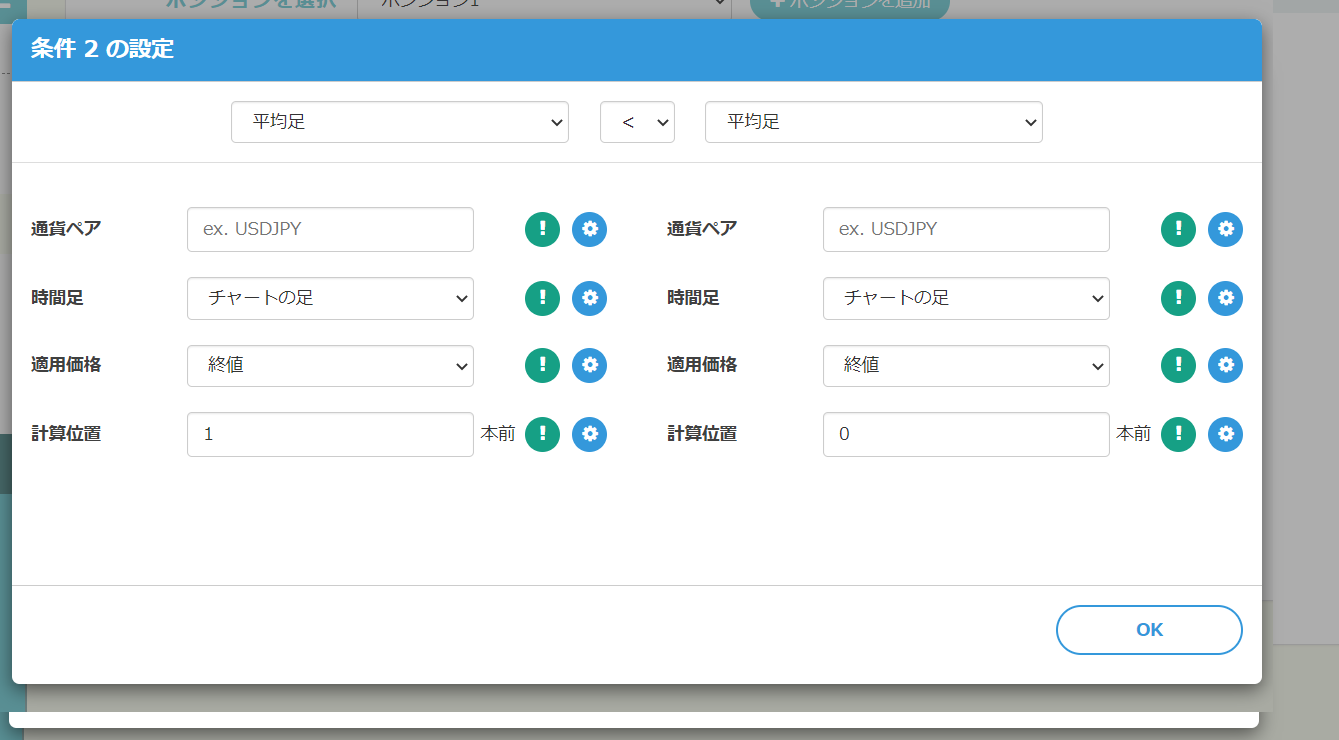1339x740 pixels.
Task: Open the right 平均足 indicator dropdown
Action: pyautogui.click(x=873, y=122)
